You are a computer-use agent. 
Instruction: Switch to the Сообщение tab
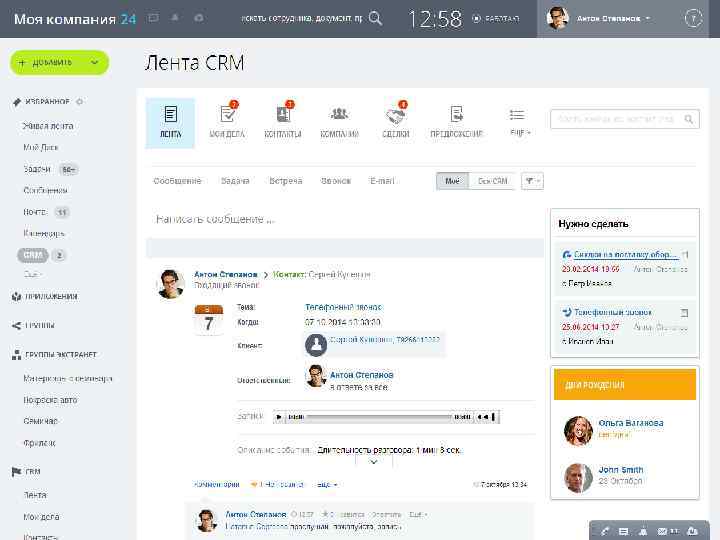(x=177, y=181)
